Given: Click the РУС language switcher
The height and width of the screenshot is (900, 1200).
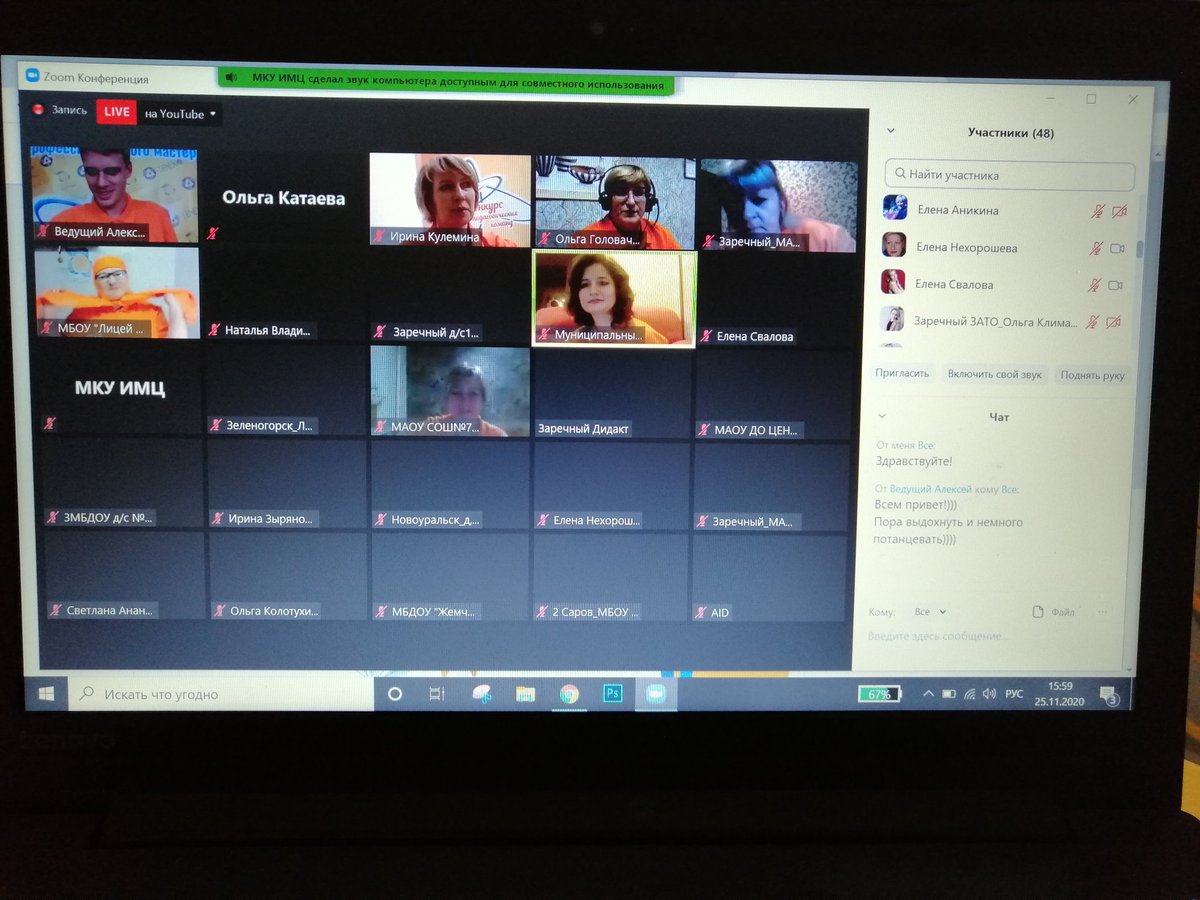Looking at the screenshot, I should click(1014, 693).
